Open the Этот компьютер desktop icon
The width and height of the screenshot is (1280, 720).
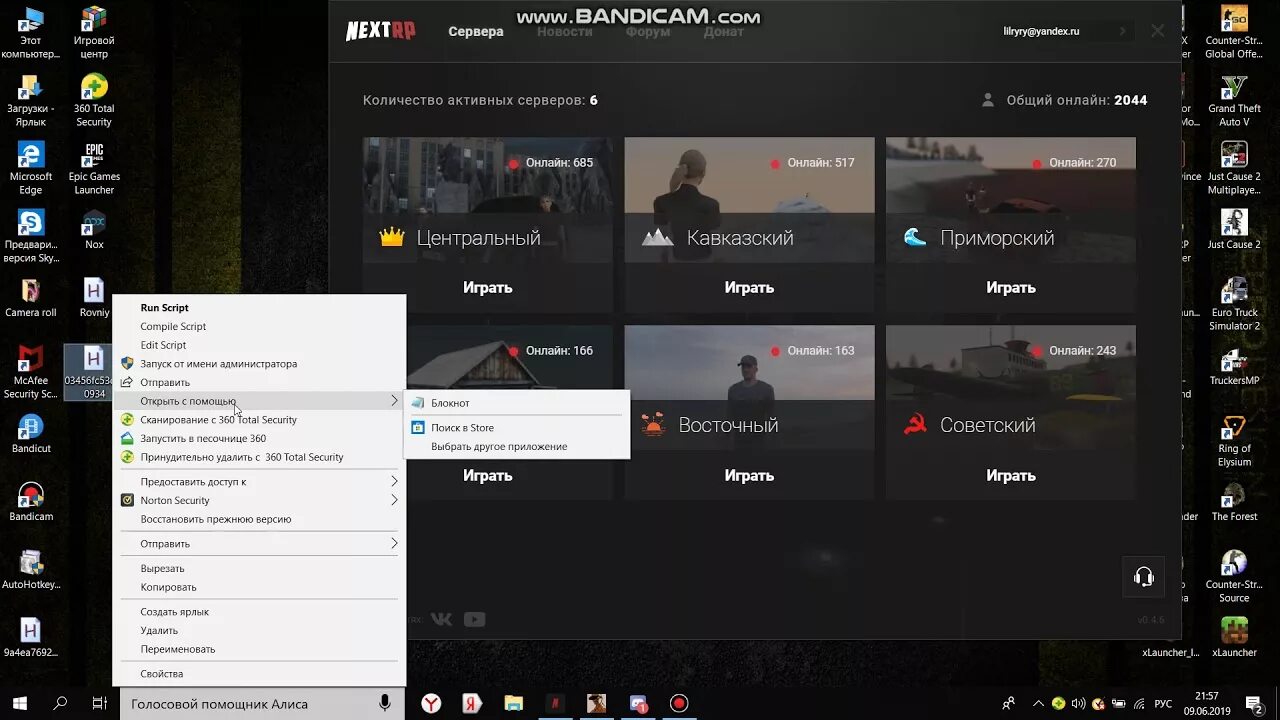point(31,32)
